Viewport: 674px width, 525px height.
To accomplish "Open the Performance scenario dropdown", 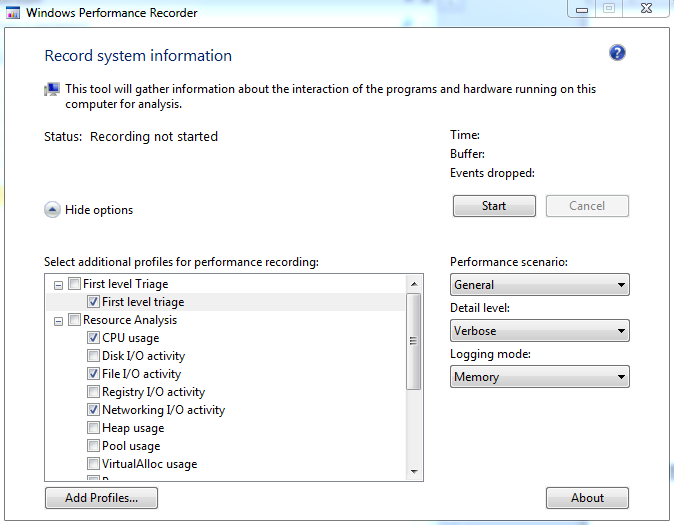I will (540, 285).
